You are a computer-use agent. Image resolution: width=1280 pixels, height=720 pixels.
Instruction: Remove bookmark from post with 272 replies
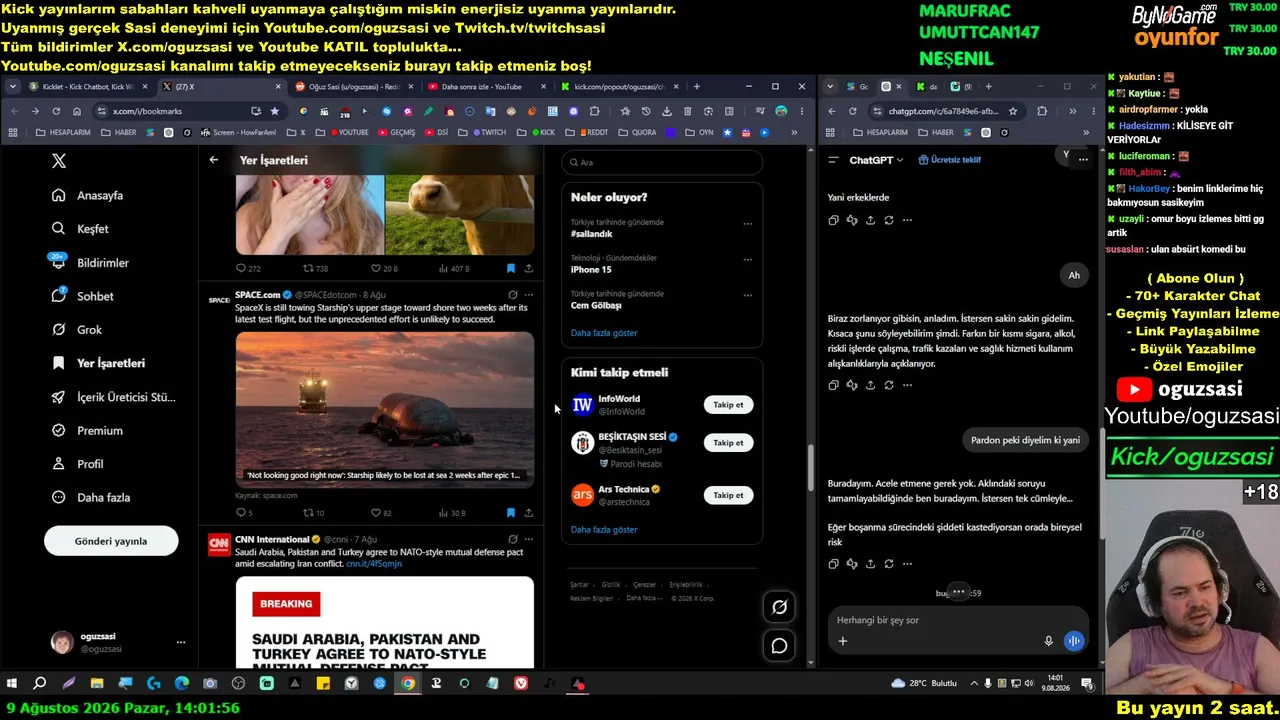(x=510, y=268)
